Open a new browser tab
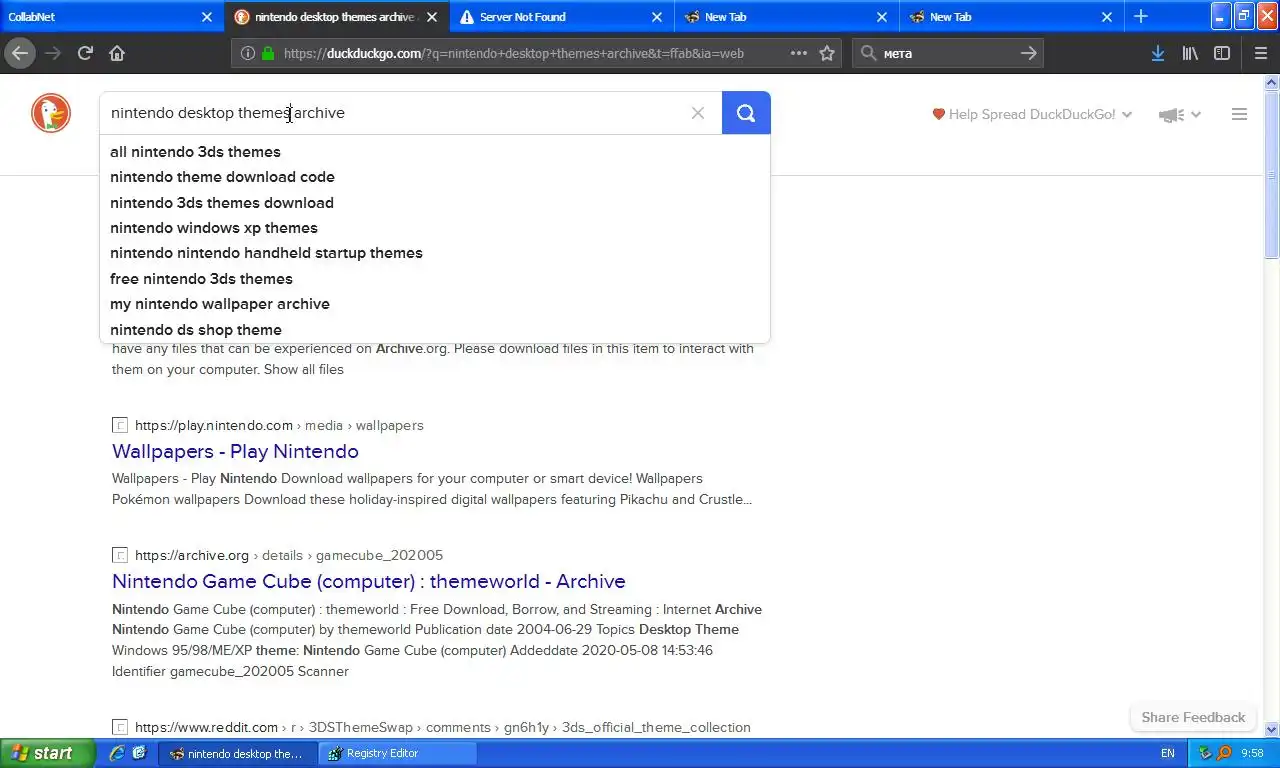The image size is (1280, 768). click(x=1141, y=16)
